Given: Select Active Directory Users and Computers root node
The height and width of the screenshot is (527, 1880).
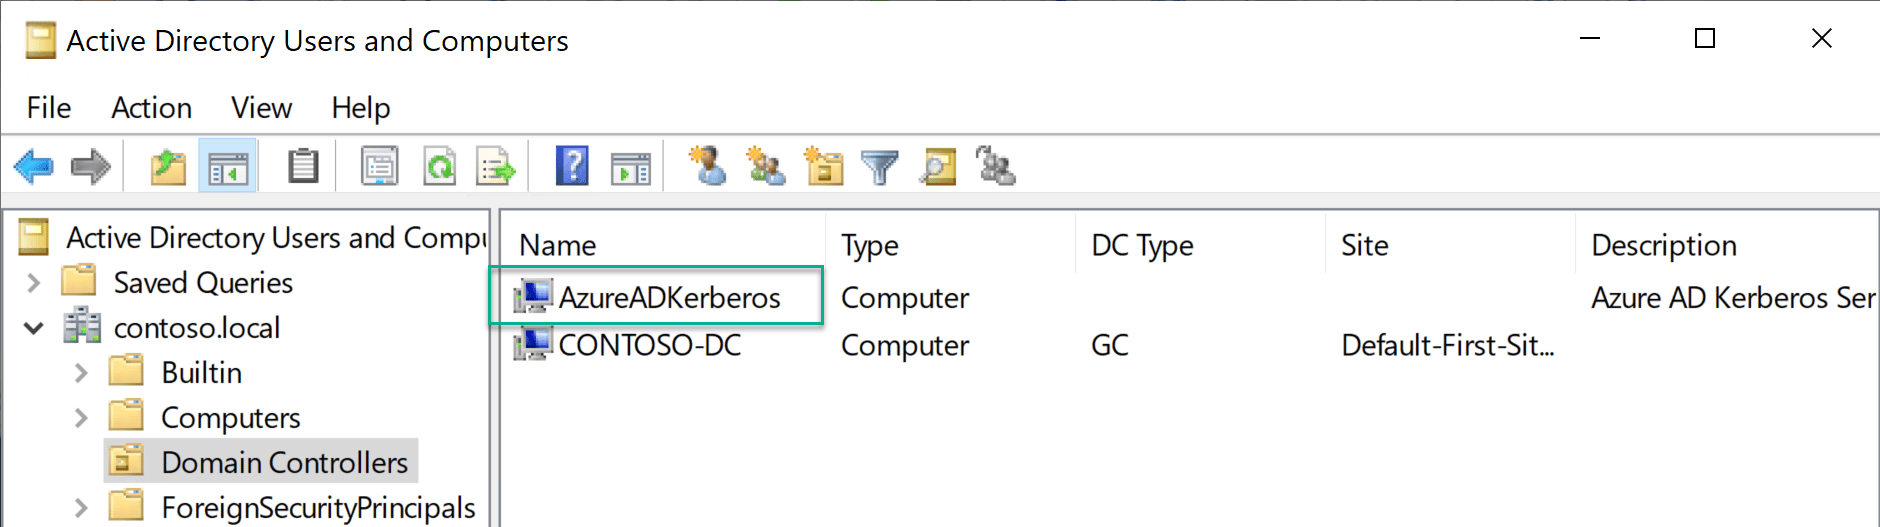Looking at the screenshot, I should click(x=276, y=237).
